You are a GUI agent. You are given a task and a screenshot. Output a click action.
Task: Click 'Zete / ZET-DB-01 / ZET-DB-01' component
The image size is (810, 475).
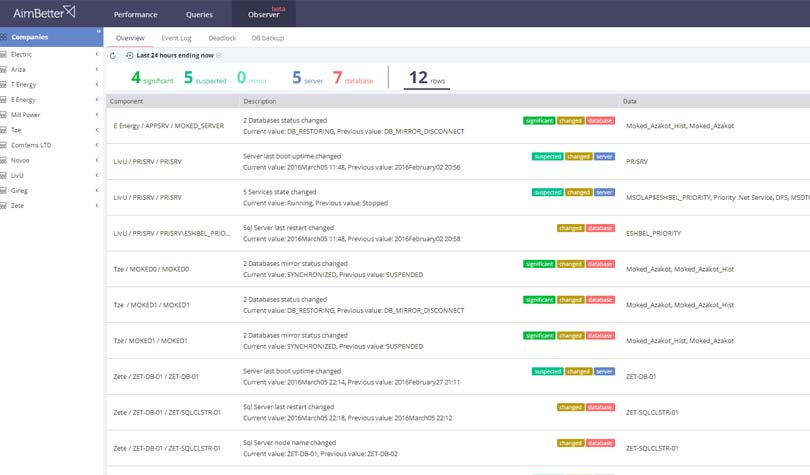point(156,377)
